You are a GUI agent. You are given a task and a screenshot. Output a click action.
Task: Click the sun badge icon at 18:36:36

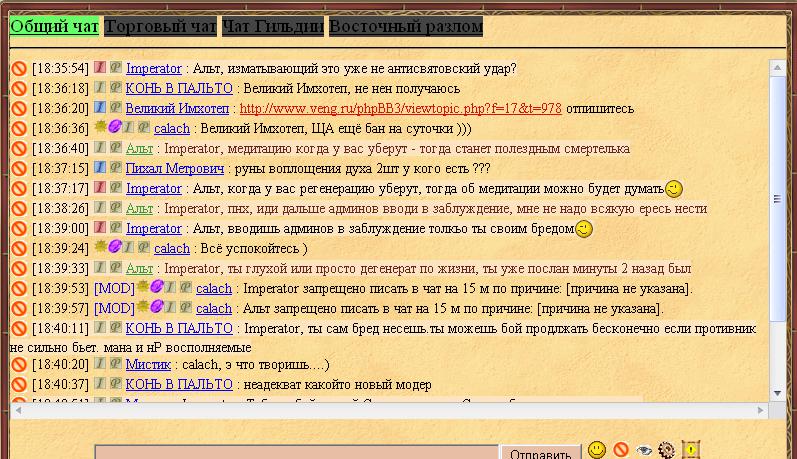pyautogui.click(x=101, y=127)
